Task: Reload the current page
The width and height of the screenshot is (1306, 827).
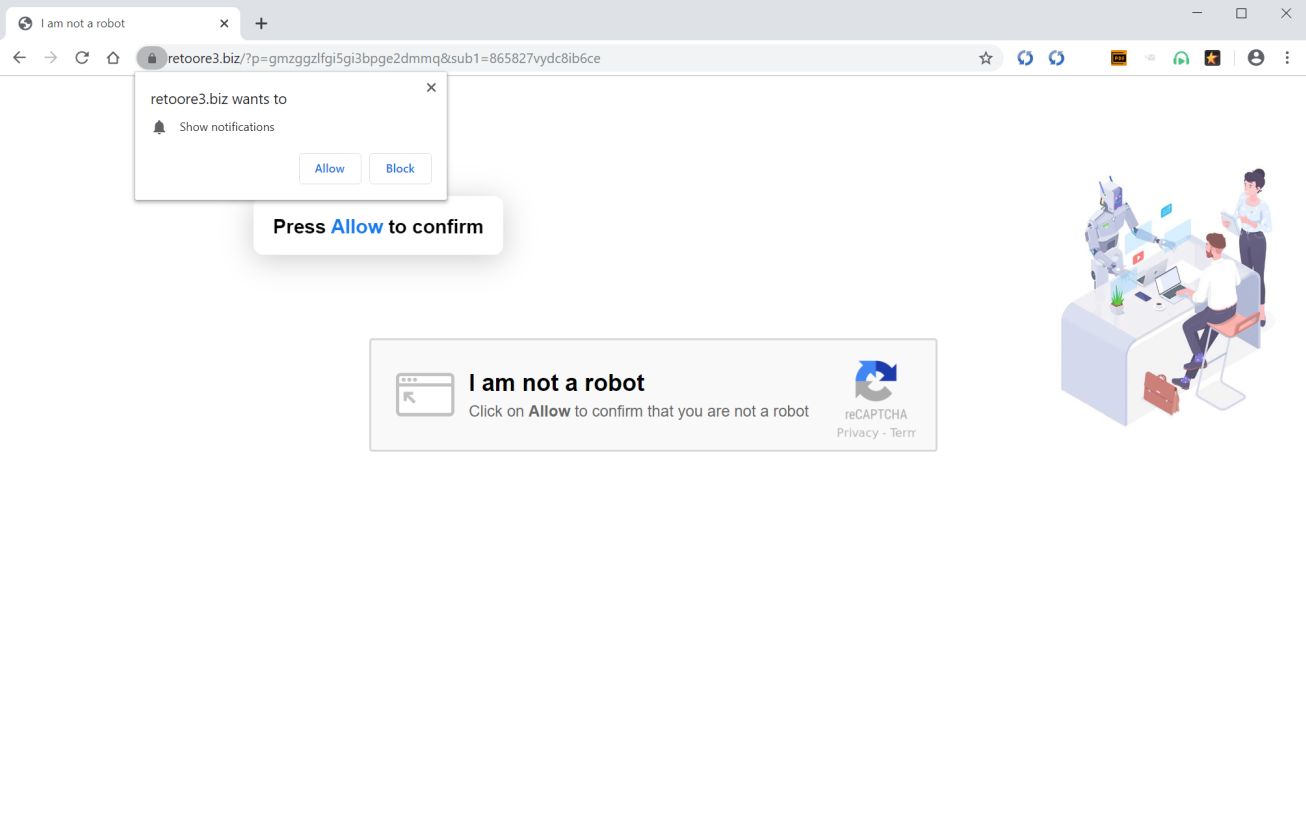Action: click(82, 58)
